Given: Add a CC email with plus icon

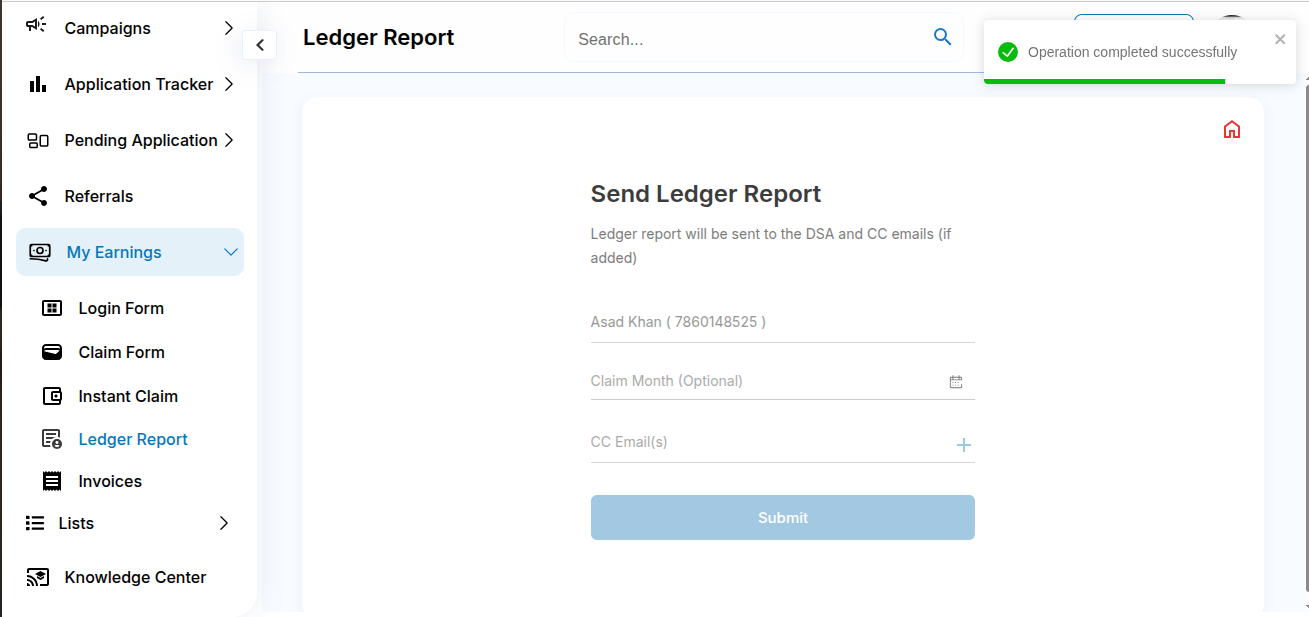Looking at the screenshot, I should [x=963, y=445].
